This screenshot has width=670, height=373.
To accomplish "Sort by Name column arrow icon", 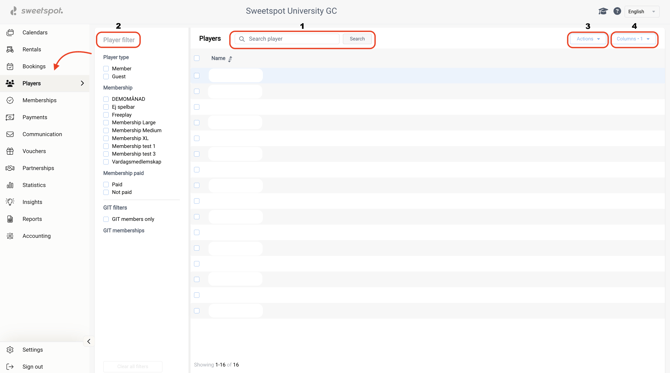I will (230, 59).
